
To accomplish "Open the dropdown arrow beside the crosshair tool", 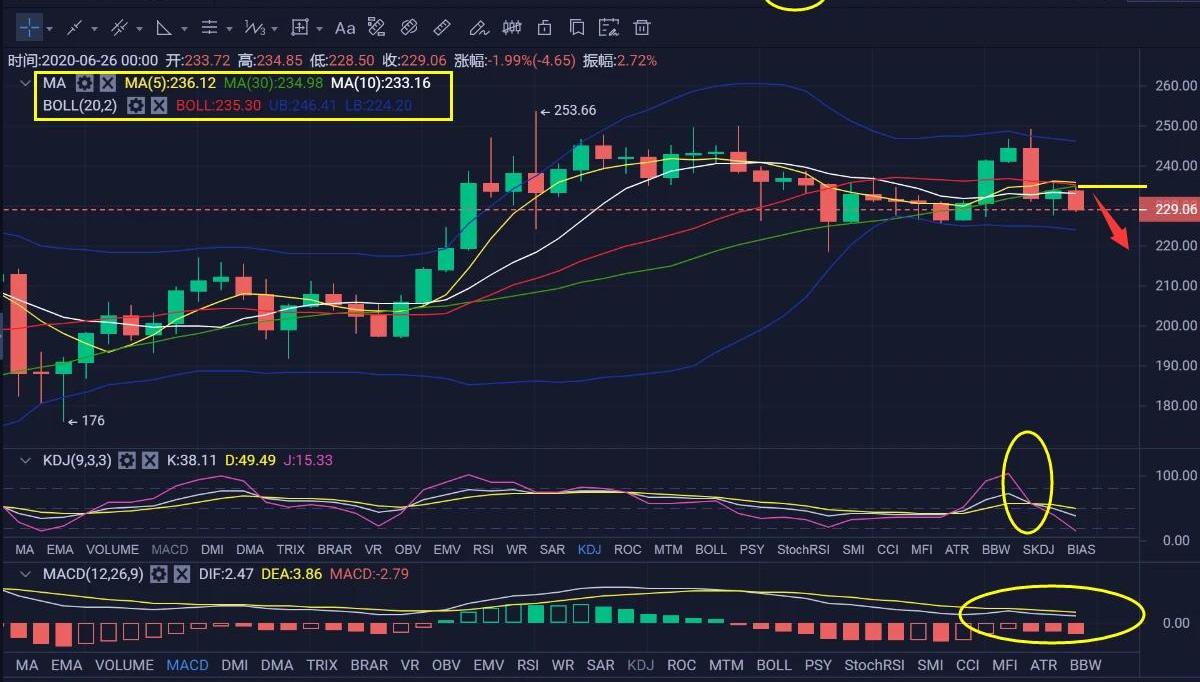I will click(52, 28).
